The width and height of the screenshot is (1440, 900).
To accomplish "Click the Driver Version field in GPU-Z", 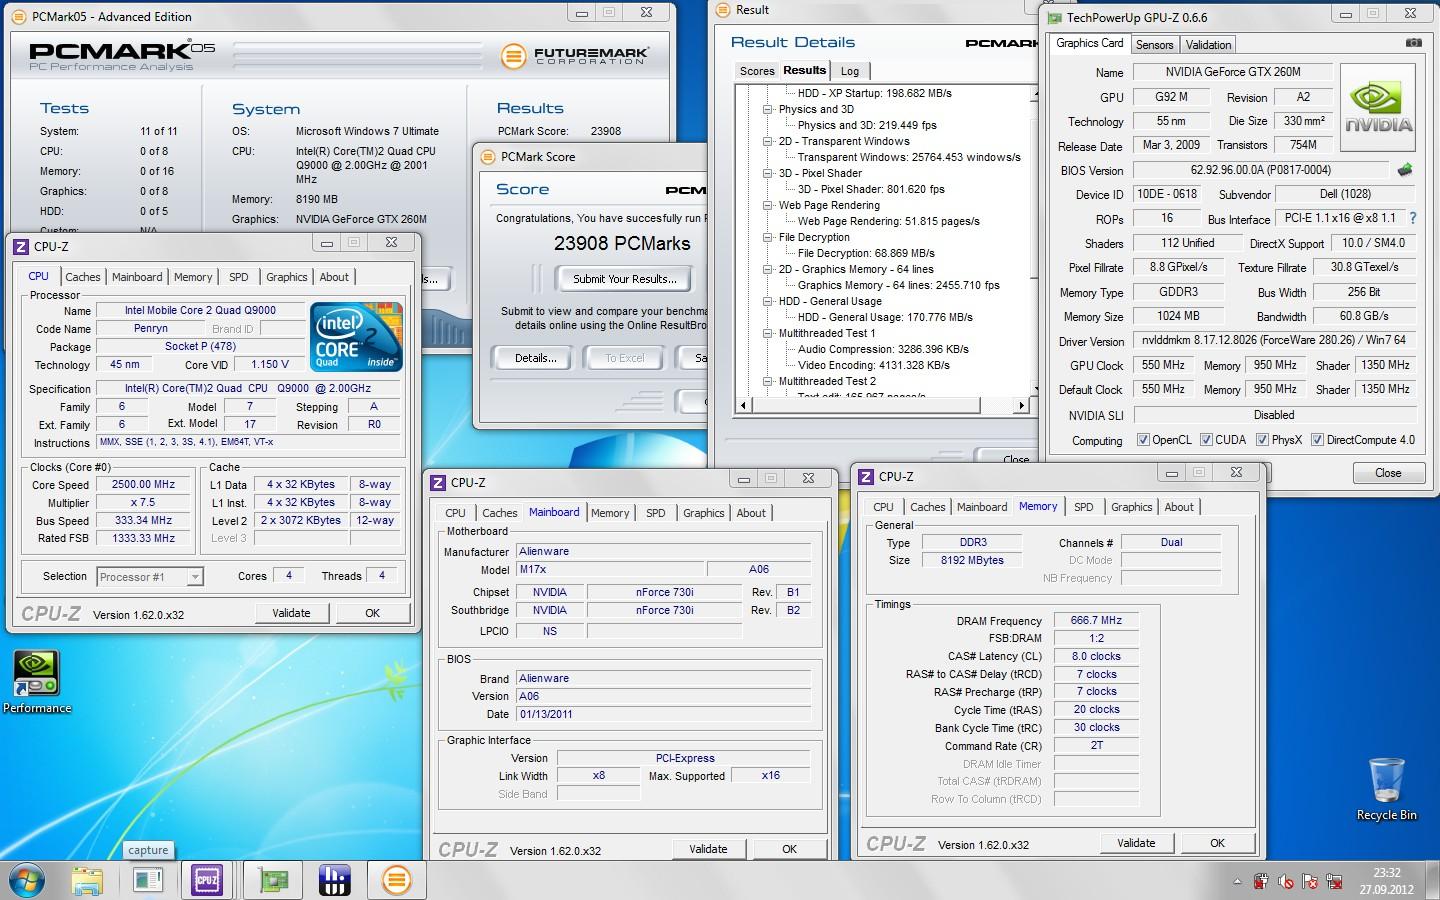I will click(x=1275, y=341).
